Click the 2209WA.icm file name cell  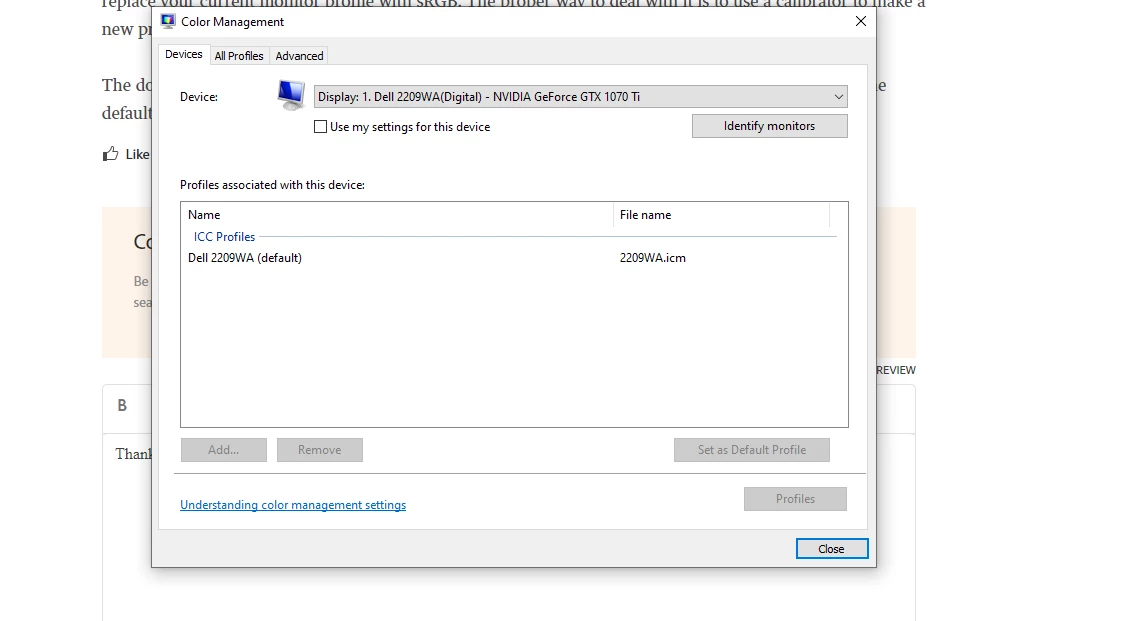(653, 258)
